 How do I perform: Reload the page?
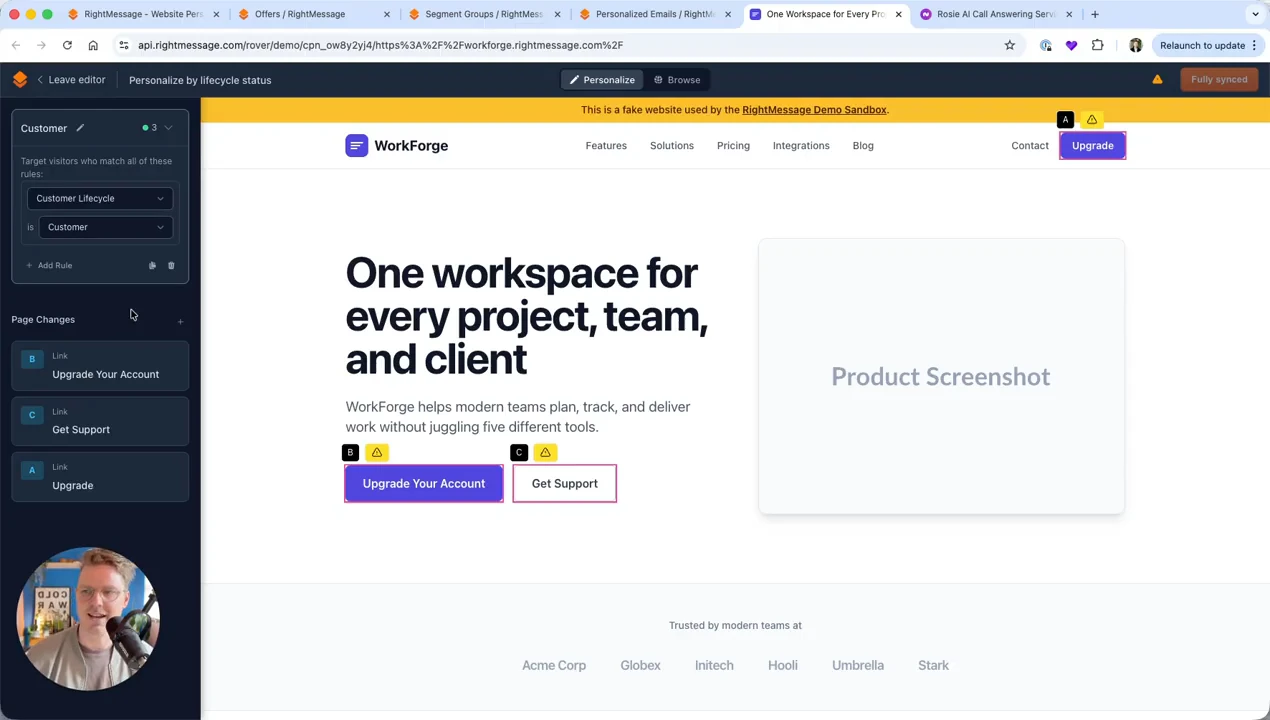(x=67, y=45)
